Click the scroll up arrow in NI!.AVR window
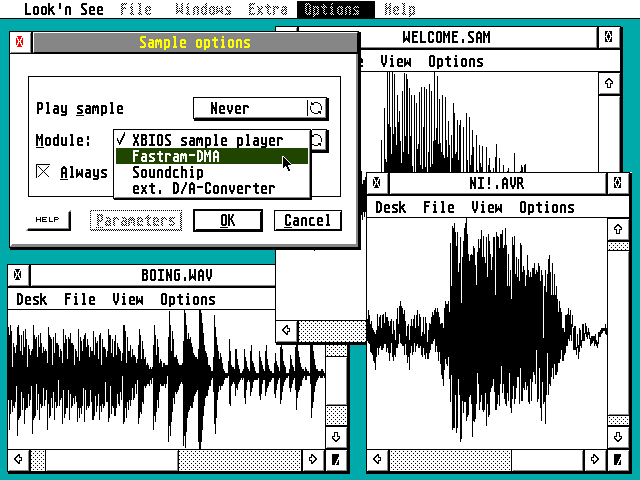The image size is (640, 480). click(x=618, y=230)
